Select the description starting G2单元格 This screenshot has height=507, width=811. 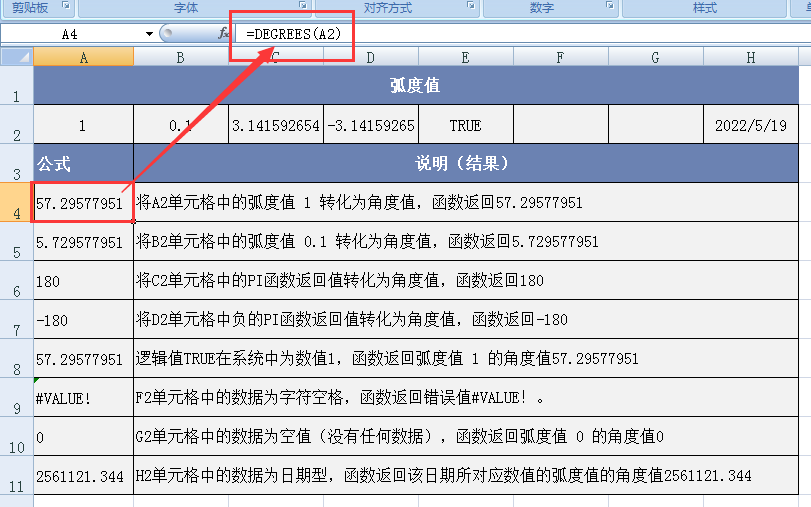tap(466, 437)
